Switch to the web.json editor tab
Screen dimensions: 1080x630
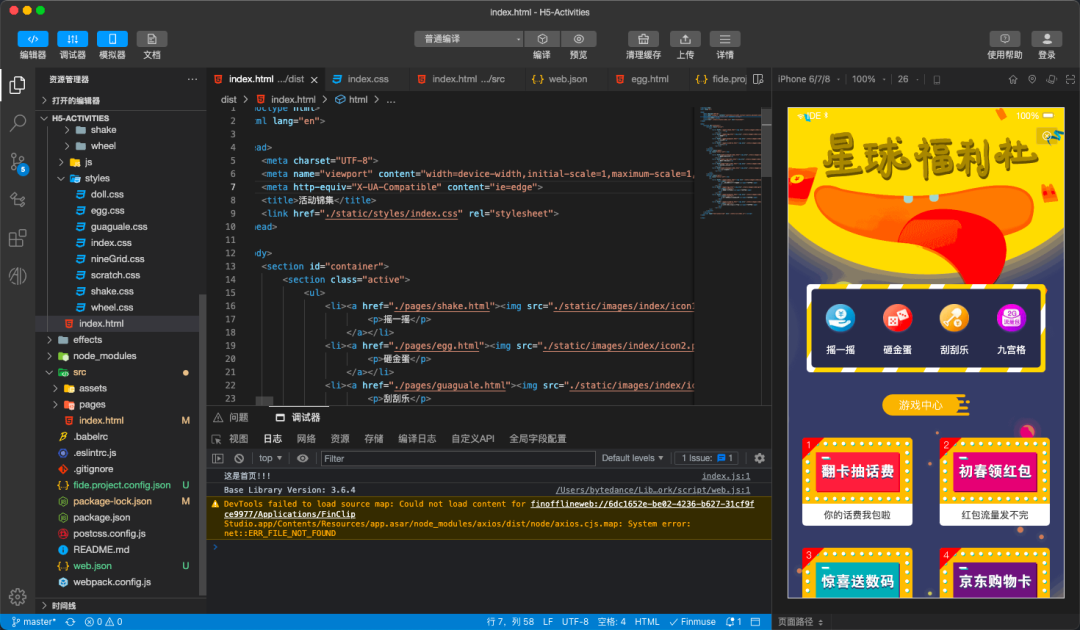point(568,79)
